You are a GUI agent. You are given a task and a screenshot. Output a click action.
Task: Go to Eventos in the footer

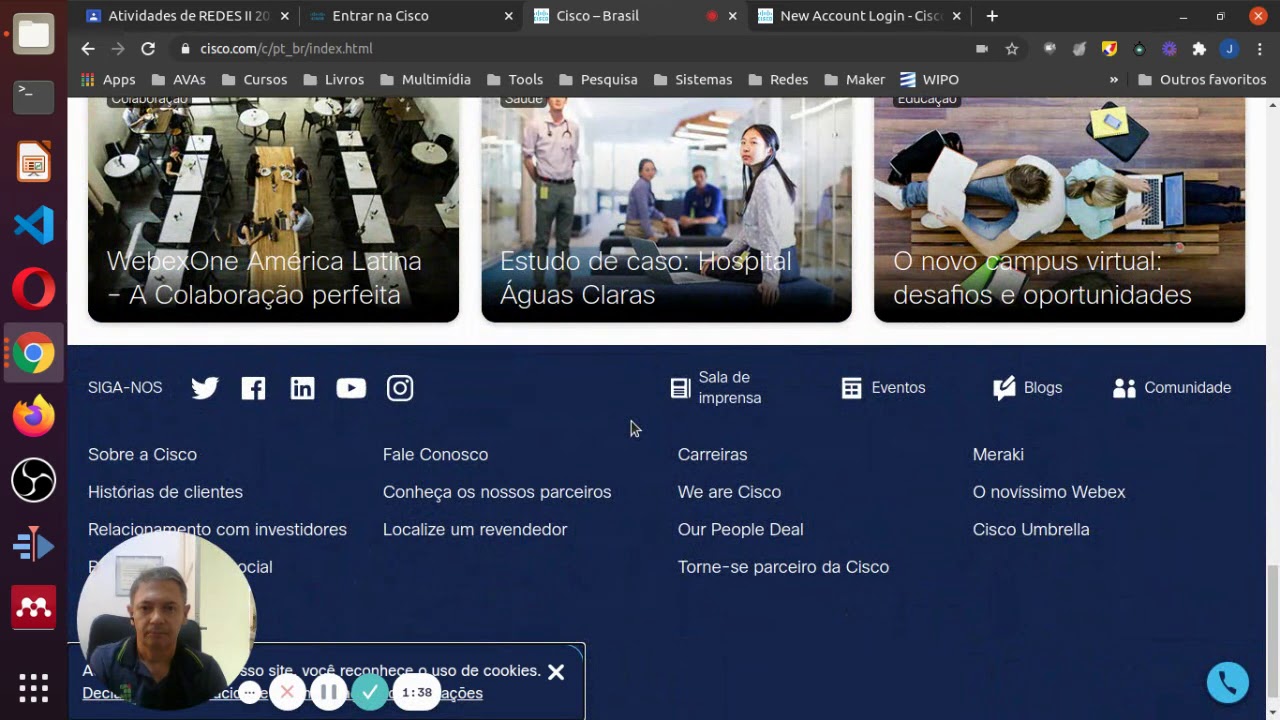click(883, 388)
